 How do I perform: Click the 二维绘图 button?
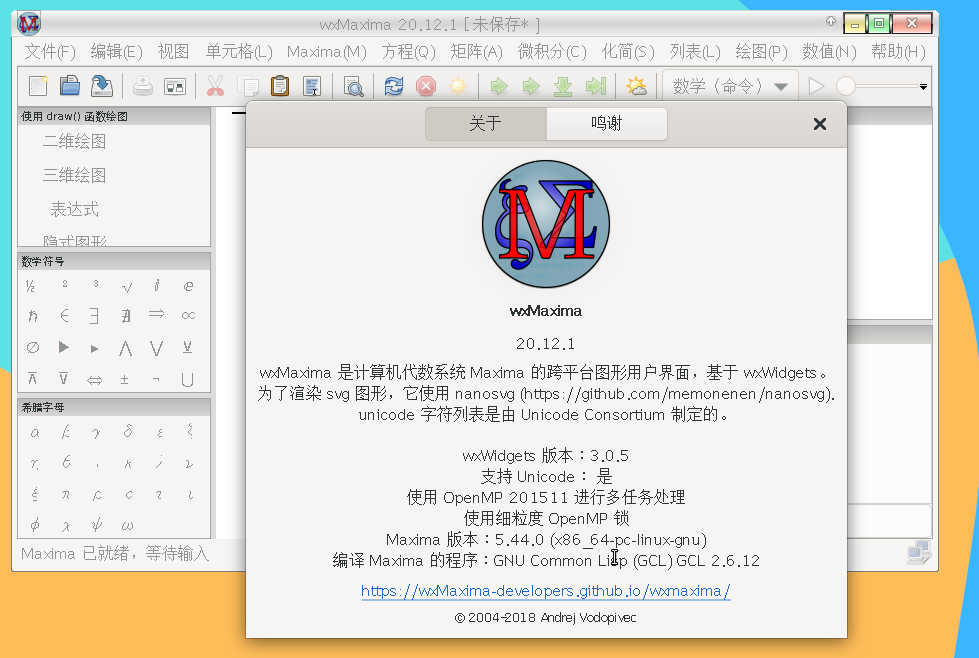coord(74,142)
